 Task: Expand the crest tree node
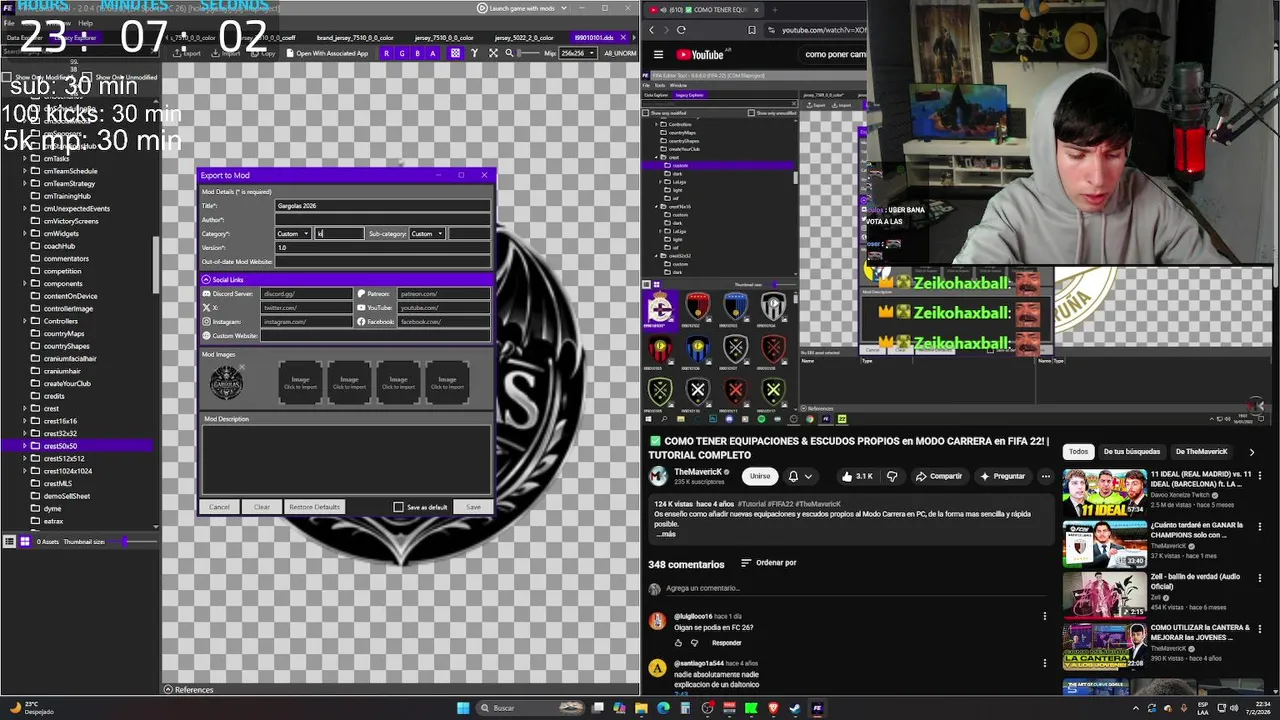(x=25, y=408)
